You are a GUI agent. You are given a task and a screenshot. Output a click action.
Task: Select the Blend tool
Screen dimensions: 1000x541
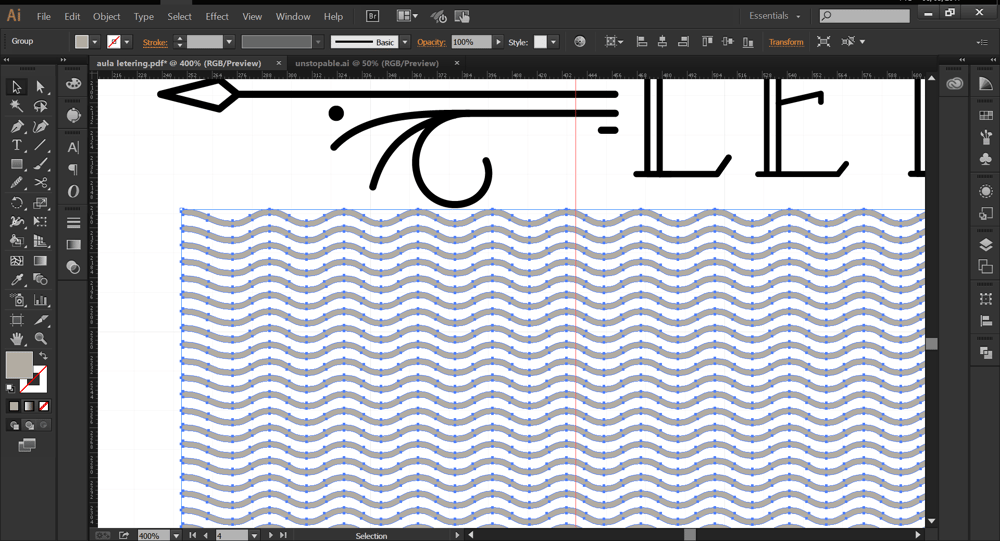tap(41, 279)
